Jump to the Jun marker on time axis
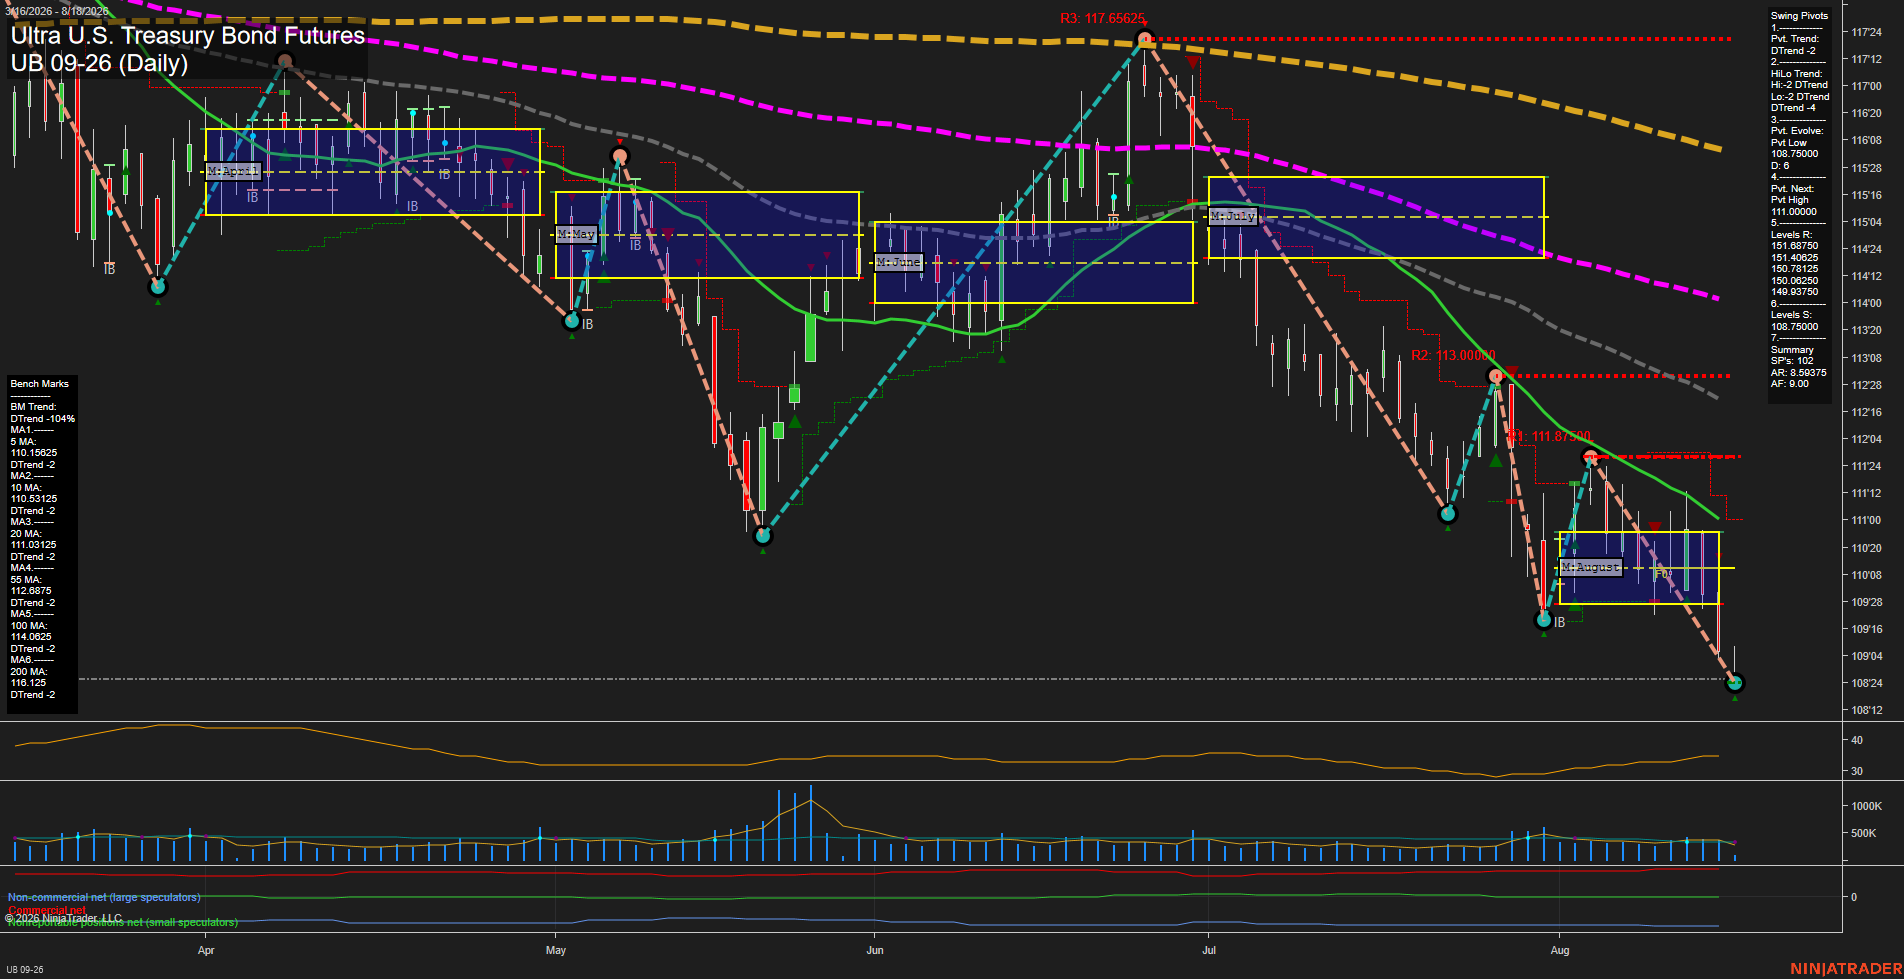The image size is (1904, 979). [875, 950]
